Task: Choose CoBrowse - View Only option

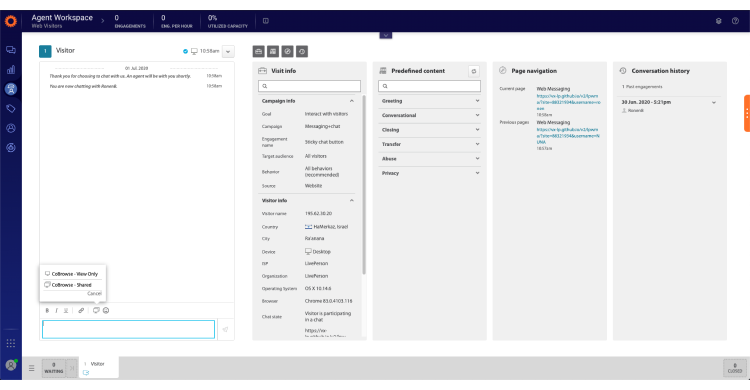Action: [71, 274]
